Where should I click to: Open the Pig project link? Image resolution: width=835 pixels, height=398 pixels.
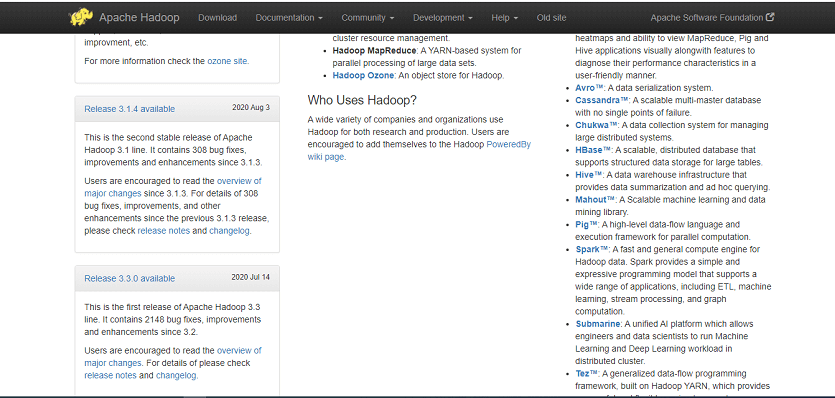pyautogui.click(x=587, y=224)
